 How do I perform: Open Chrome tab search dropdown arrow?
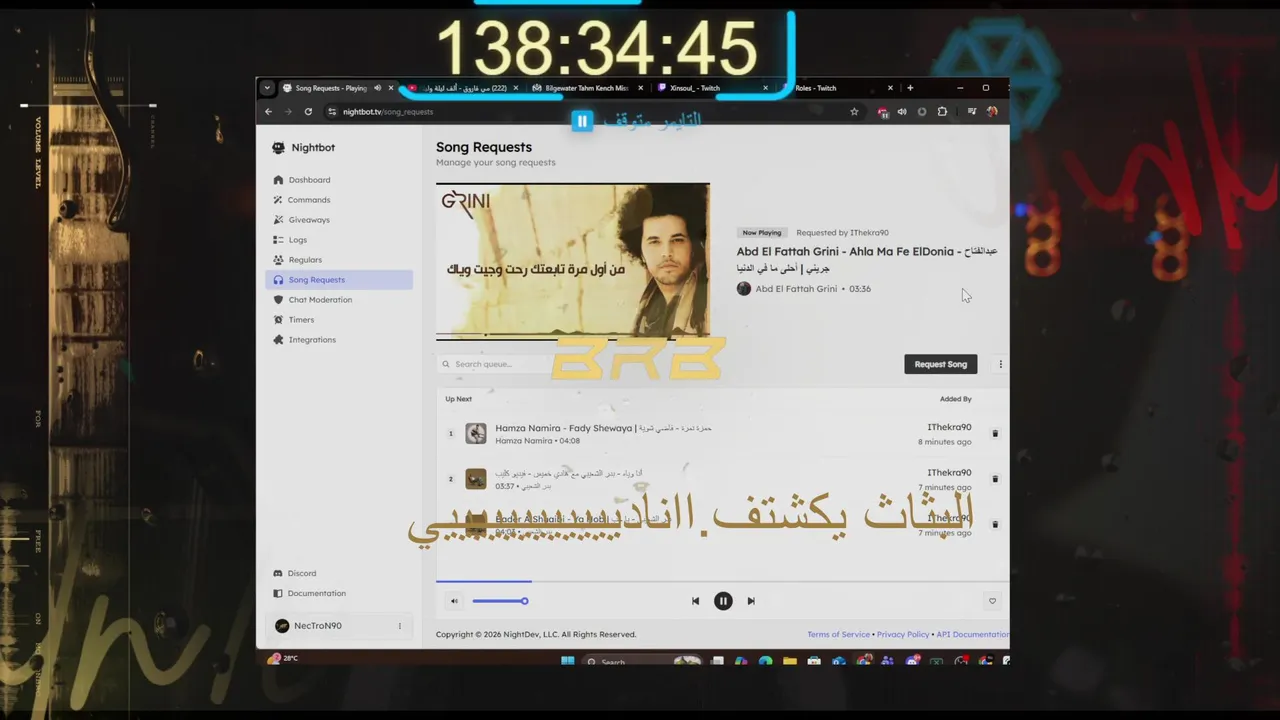pos(267,88)
